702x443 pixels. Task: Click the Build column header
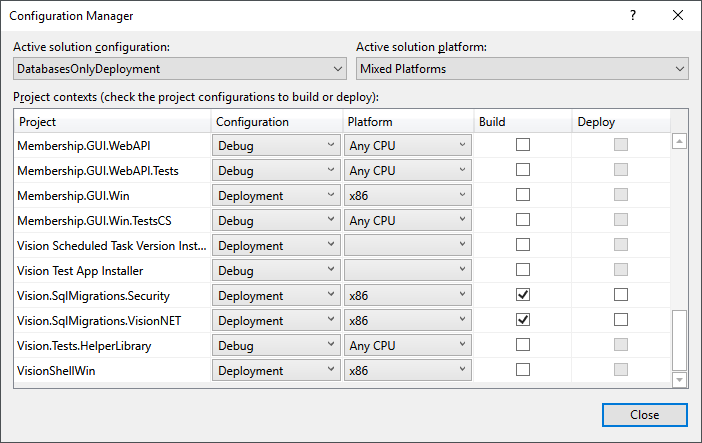click(x=522, y=121)
